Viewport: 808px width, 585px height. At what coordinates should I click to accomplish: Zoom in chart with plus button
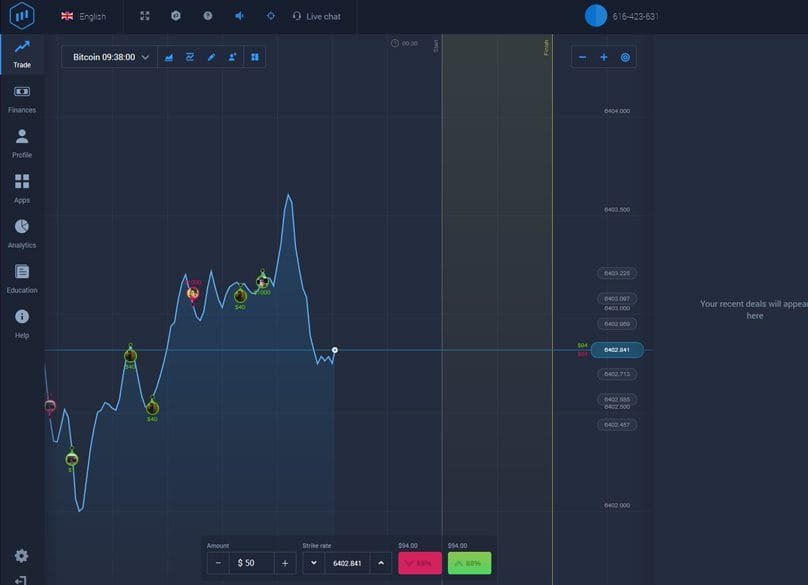pos(604,57)
